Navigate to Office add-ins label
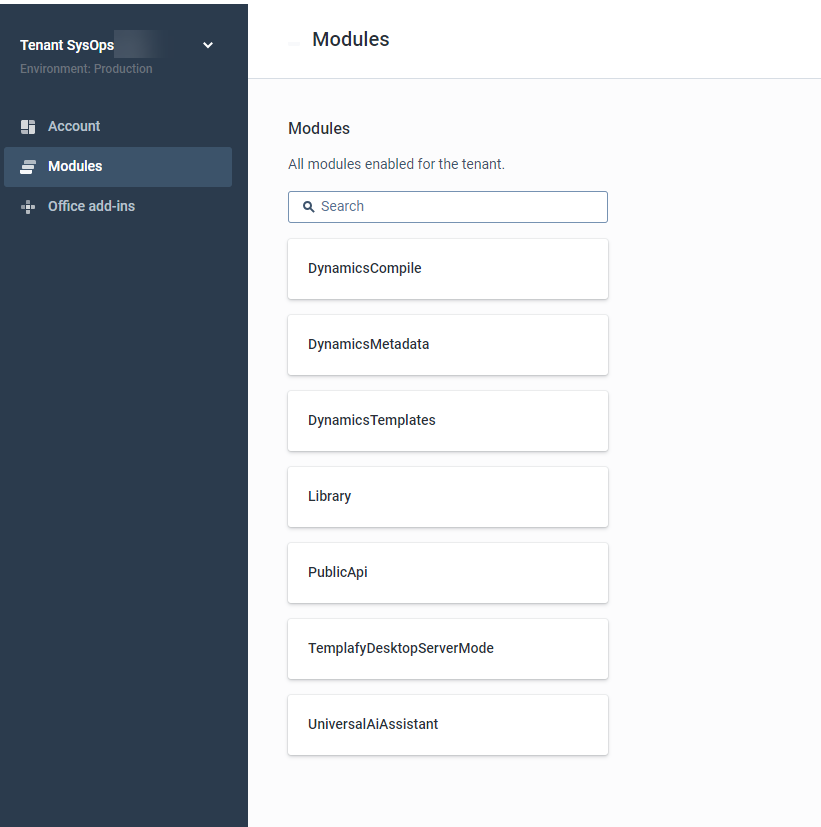This screenshot has height=827, width=821. coord(91,206)
